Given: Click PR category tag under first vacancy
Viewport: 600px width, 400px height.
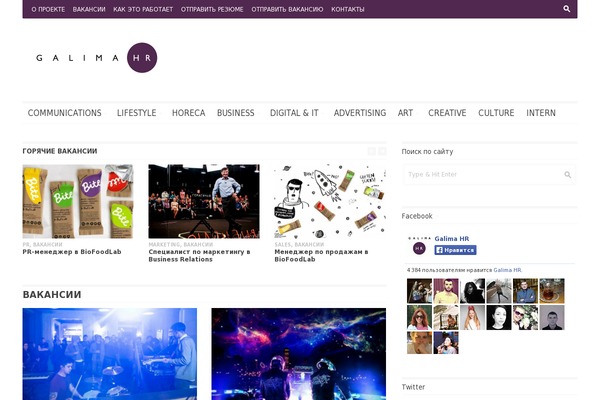Looking at the screenshot, I should click(26, 244).
